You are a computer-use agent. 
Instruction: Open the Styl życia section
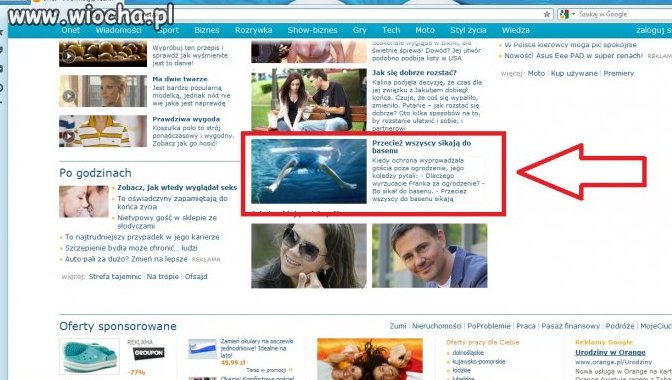click(468, 30)
